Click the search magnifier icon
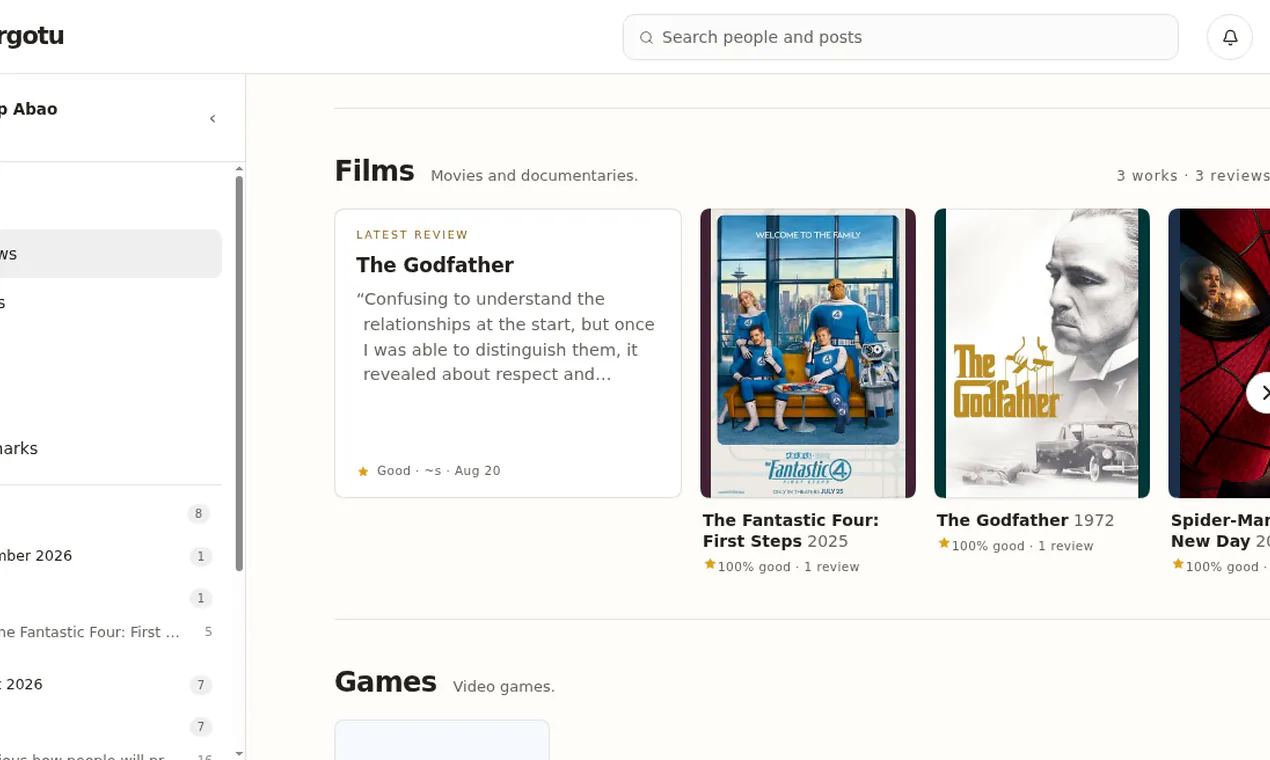The height and width of the screenshot is (760, 1270). coord(646,37)
